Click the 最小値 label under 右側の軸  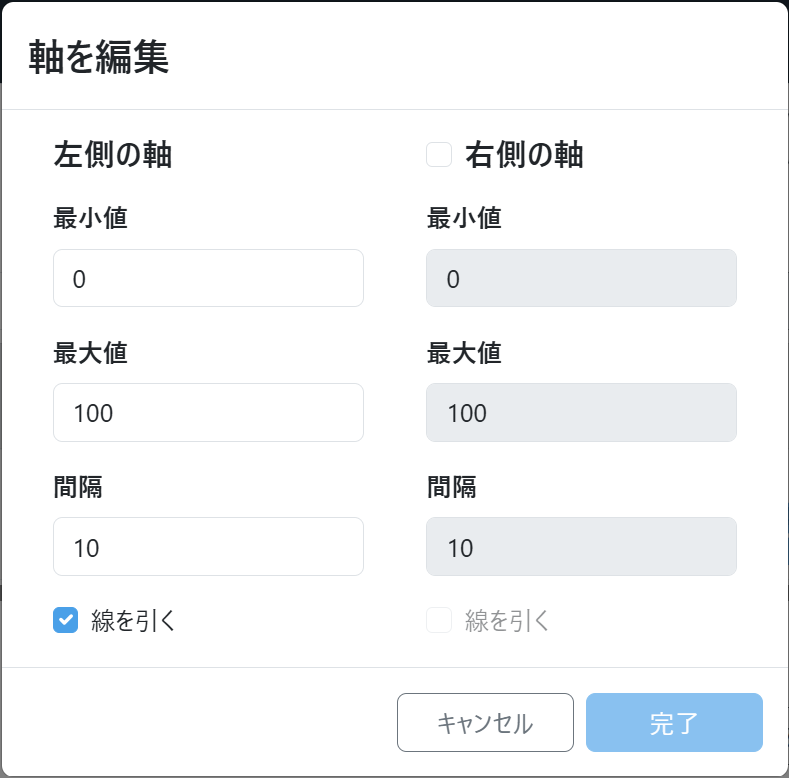464,218
